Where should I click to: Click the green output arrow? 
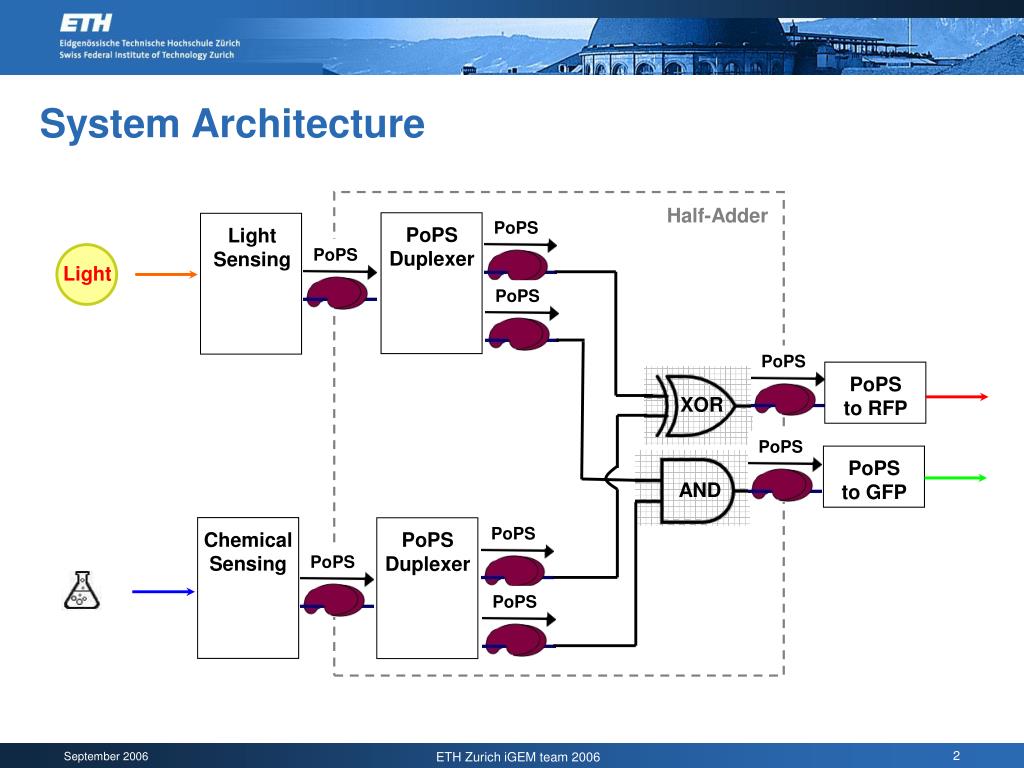[956, 478]
